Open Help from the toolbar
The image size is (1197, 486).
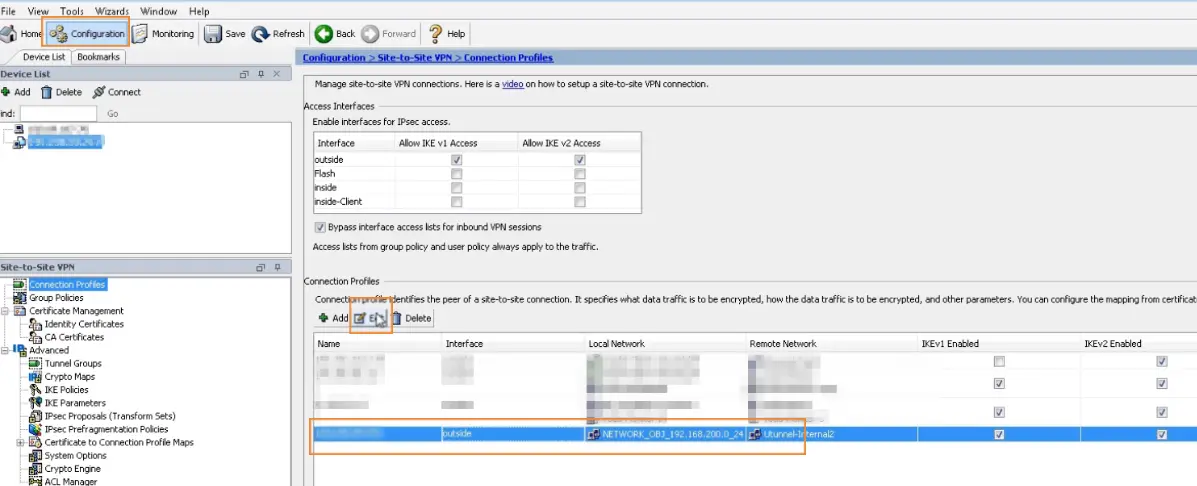coord(447,34)
